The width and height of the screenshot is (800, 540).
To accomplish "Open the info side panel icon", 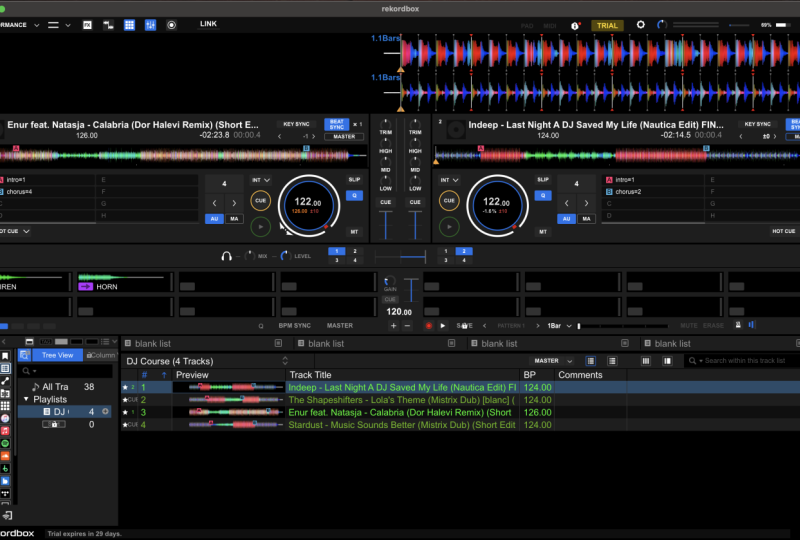I will (x=667, y=361).
